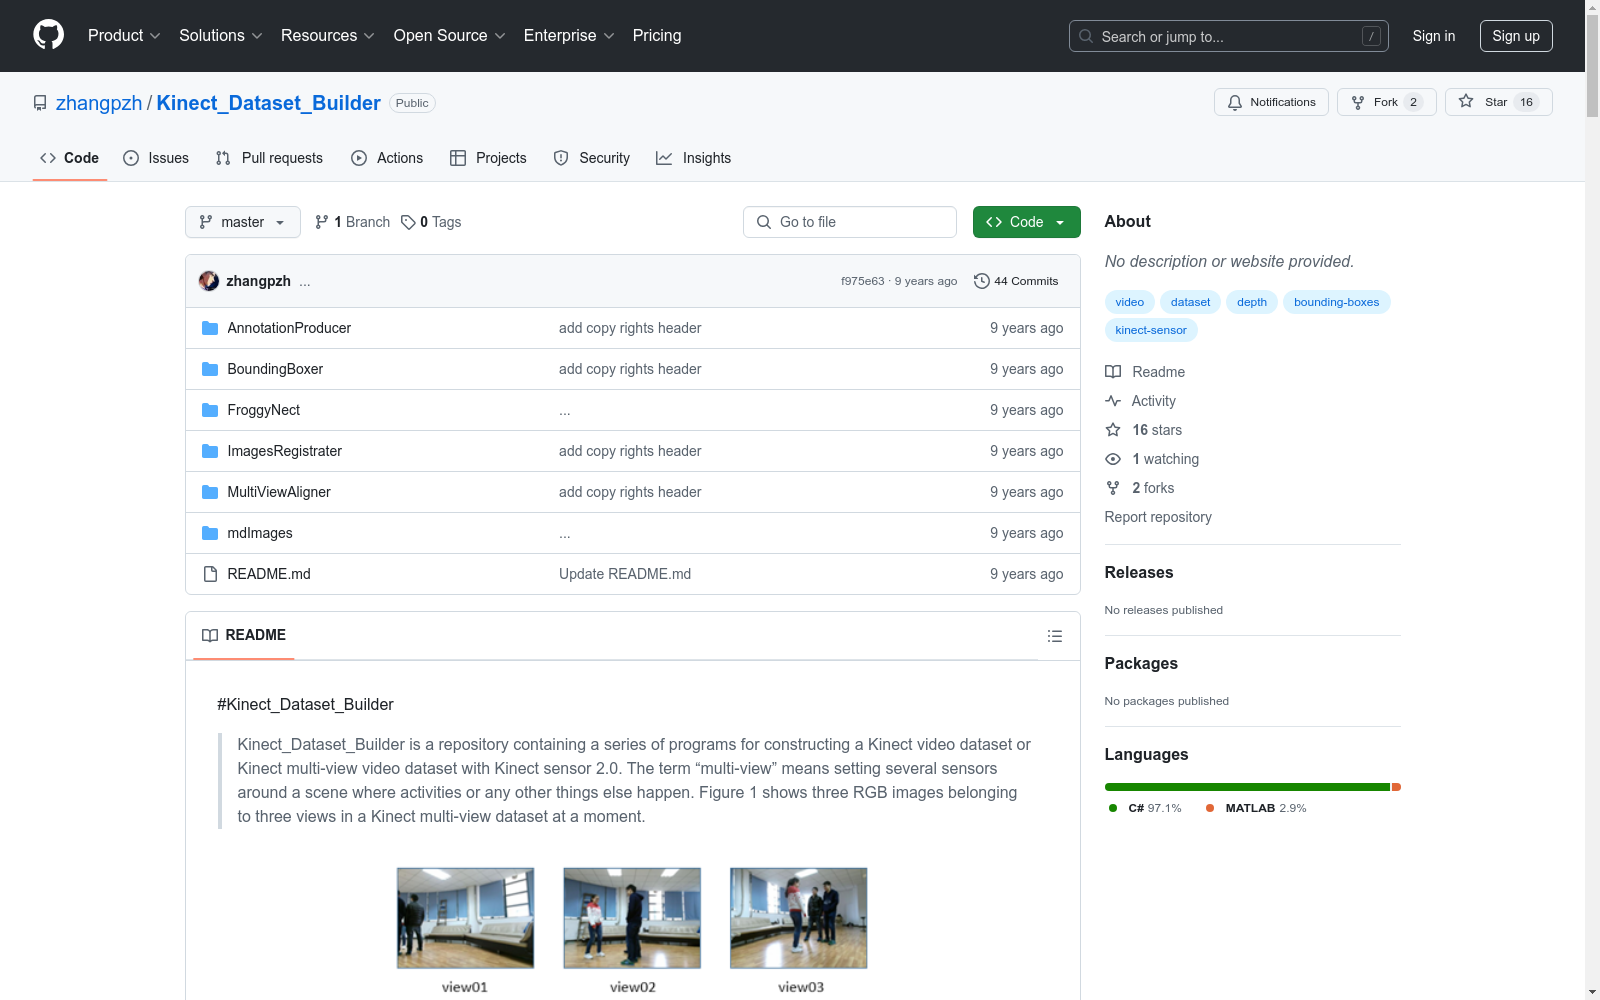Switch to the Issues tab

156,158
